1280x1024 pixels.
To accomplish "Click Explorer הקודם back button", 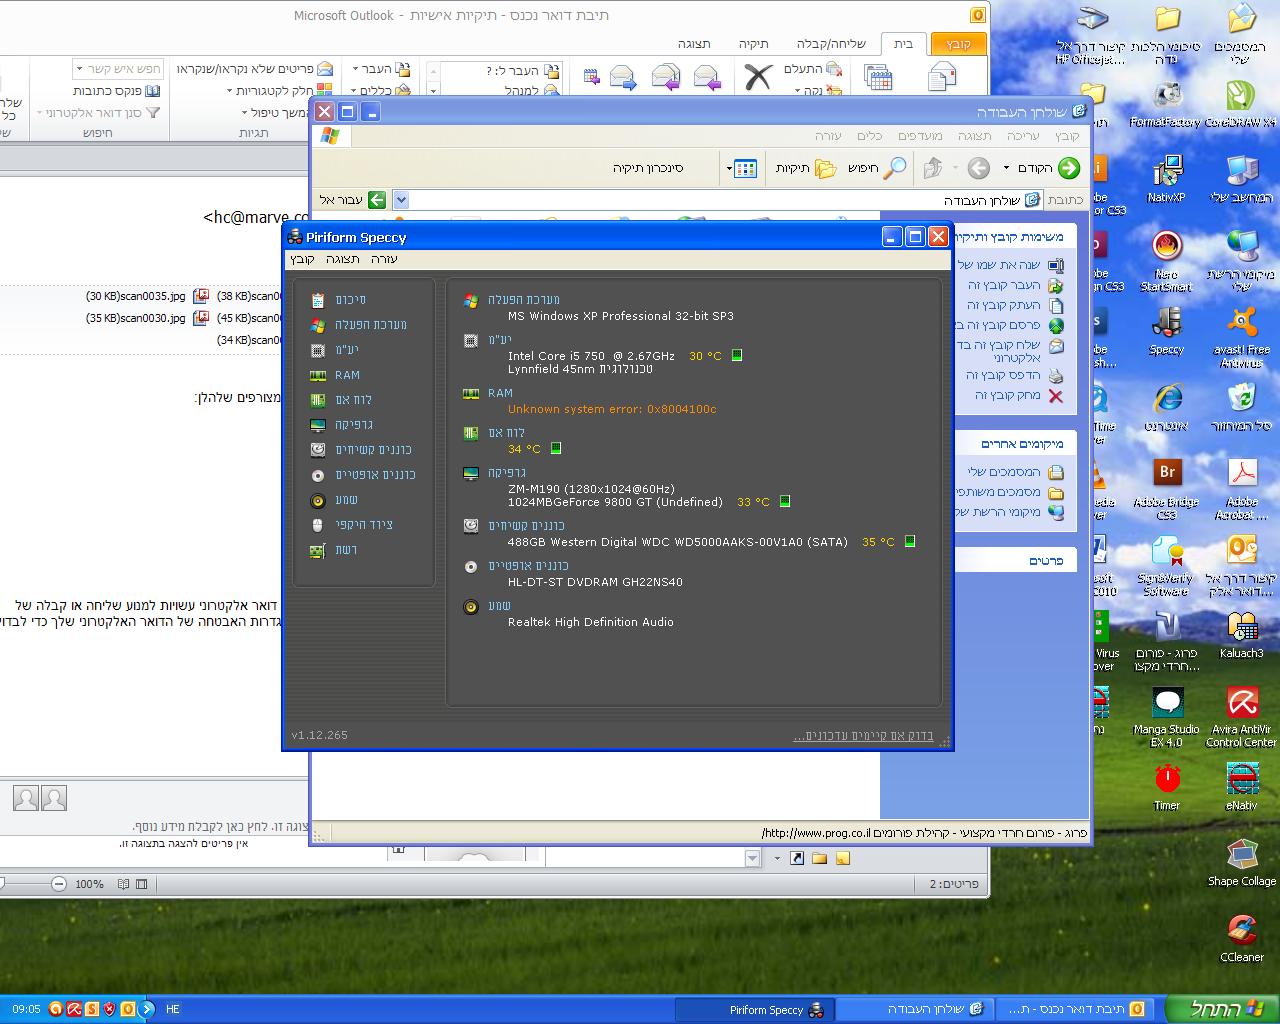I will [x=1048, y=168].
